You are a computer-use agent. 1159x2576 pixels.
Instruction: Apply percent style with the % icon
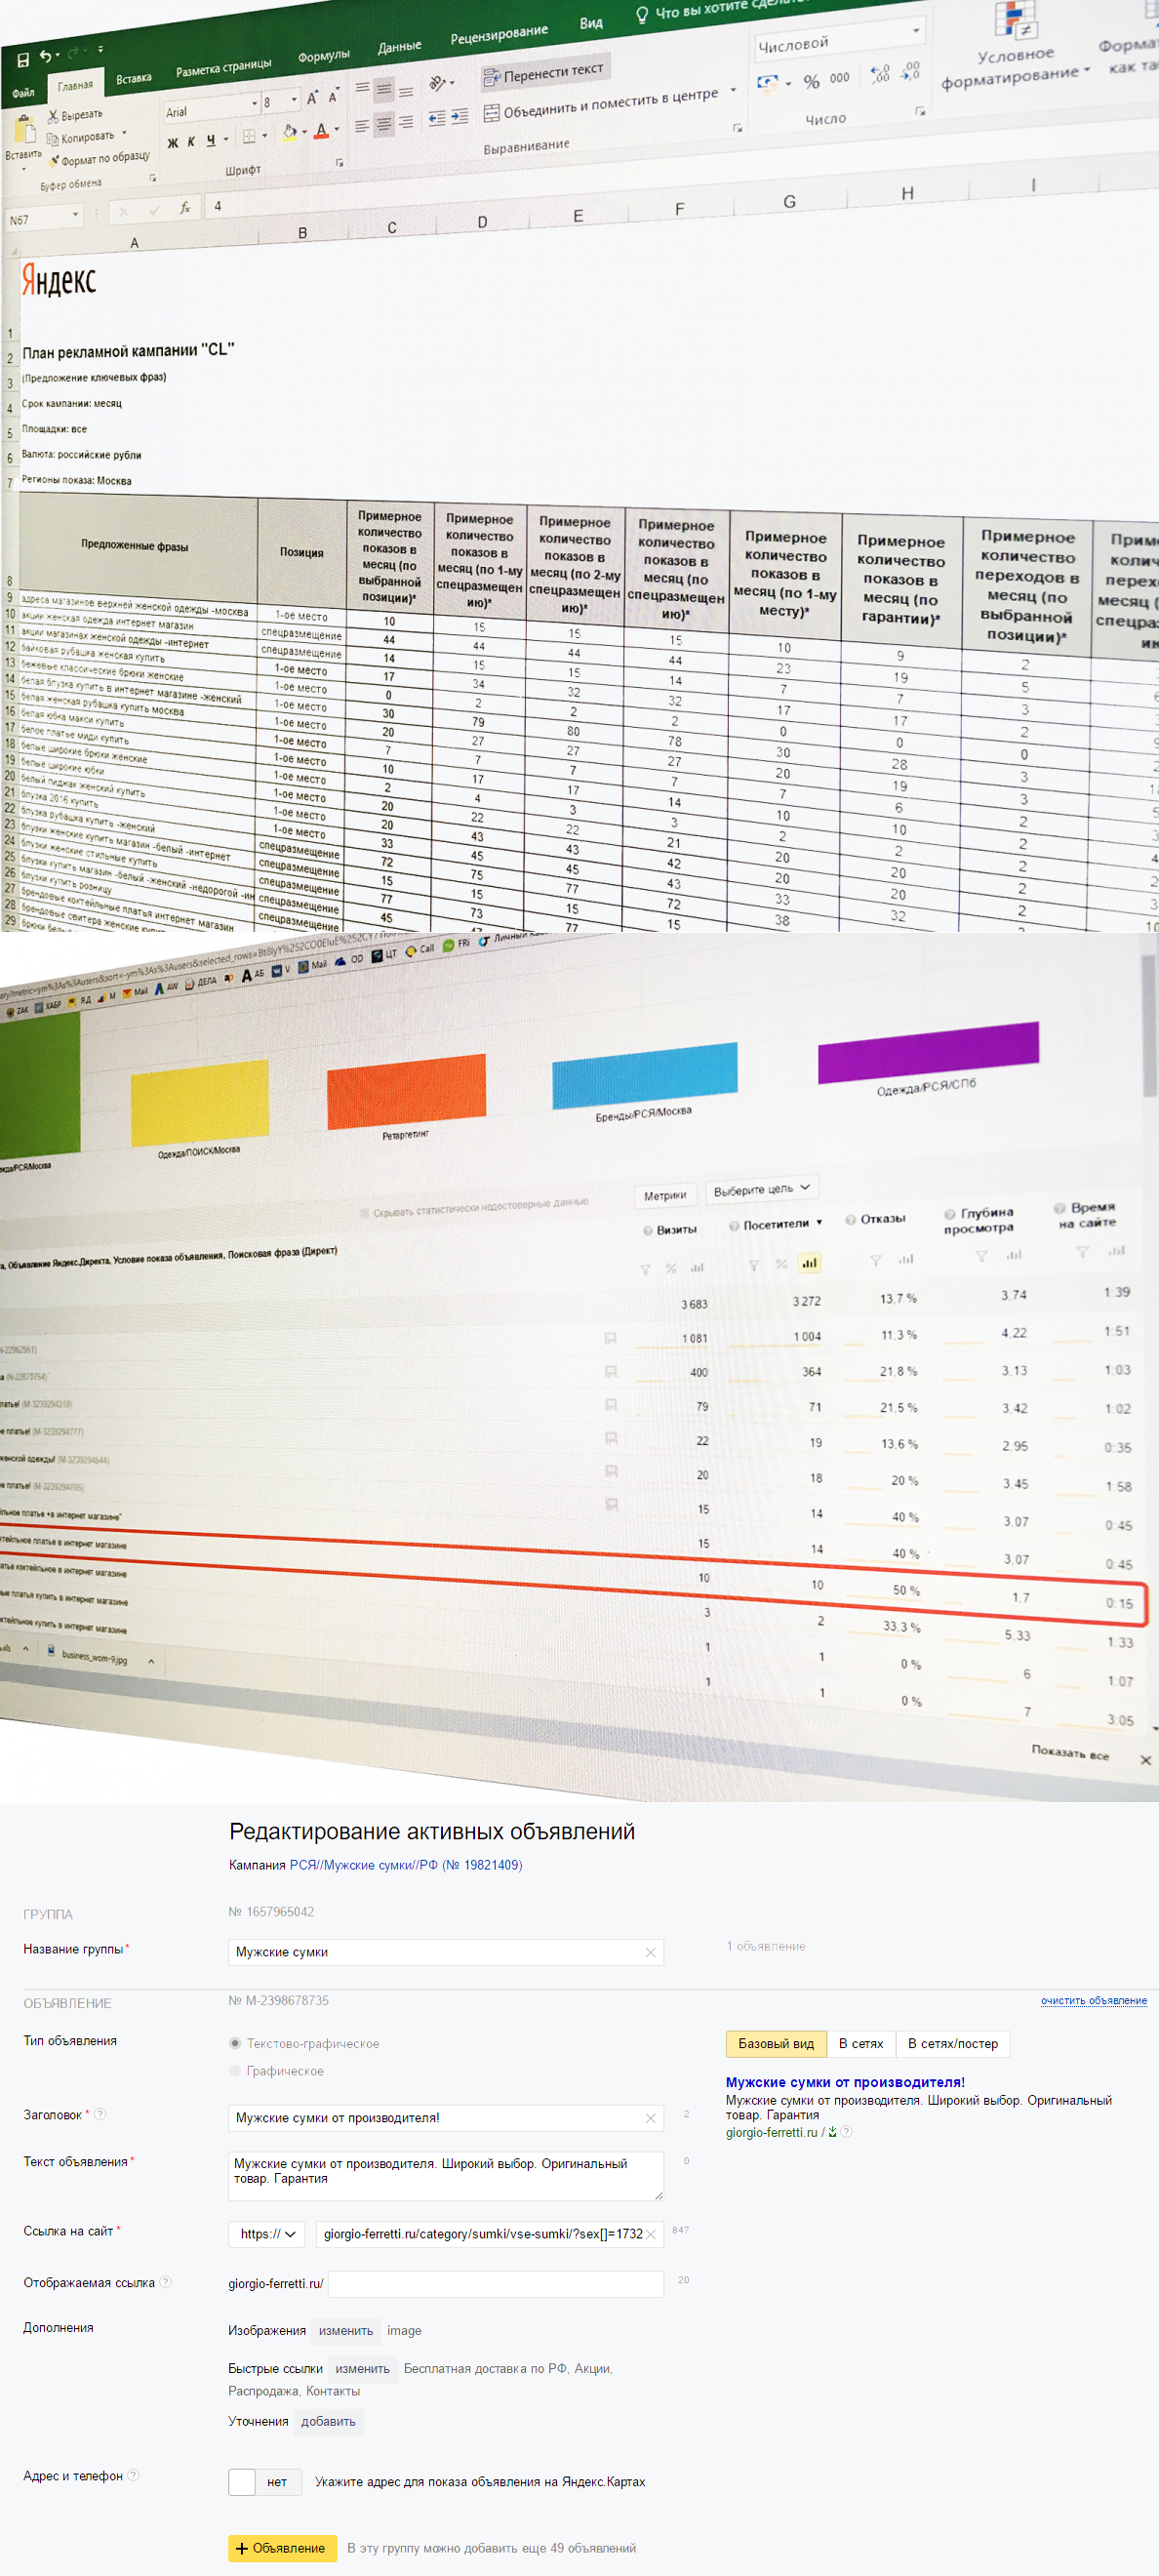811,81
